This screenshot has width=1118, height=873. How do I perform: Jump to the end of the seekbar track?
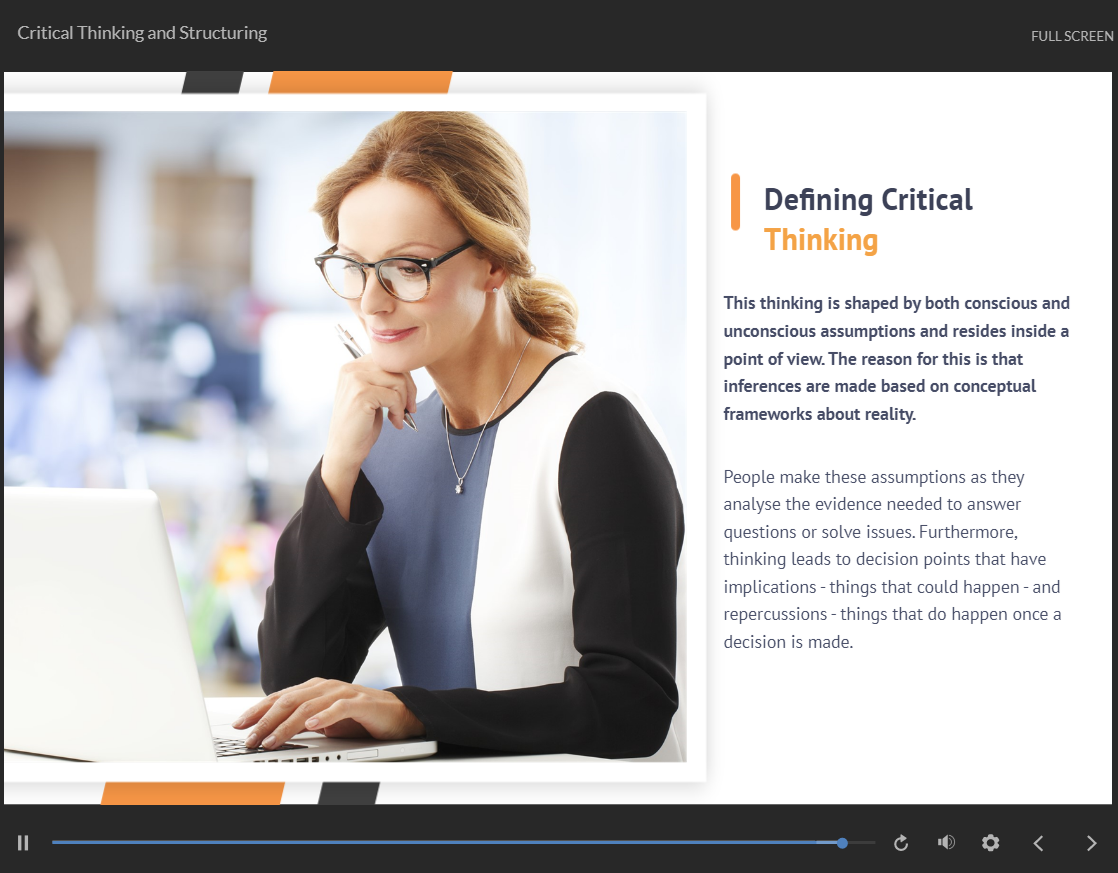click(x=872, y=843)
